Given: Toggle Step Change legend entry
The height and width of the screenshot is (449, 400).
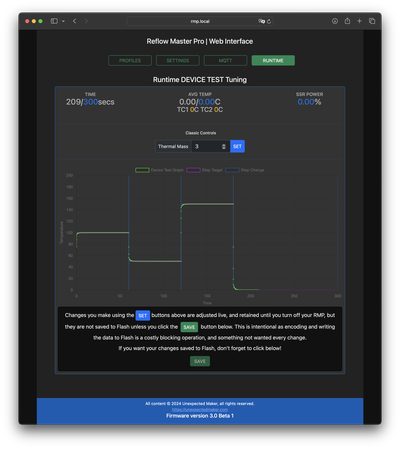Looking at the screenshot, I should tap(245, 170).
